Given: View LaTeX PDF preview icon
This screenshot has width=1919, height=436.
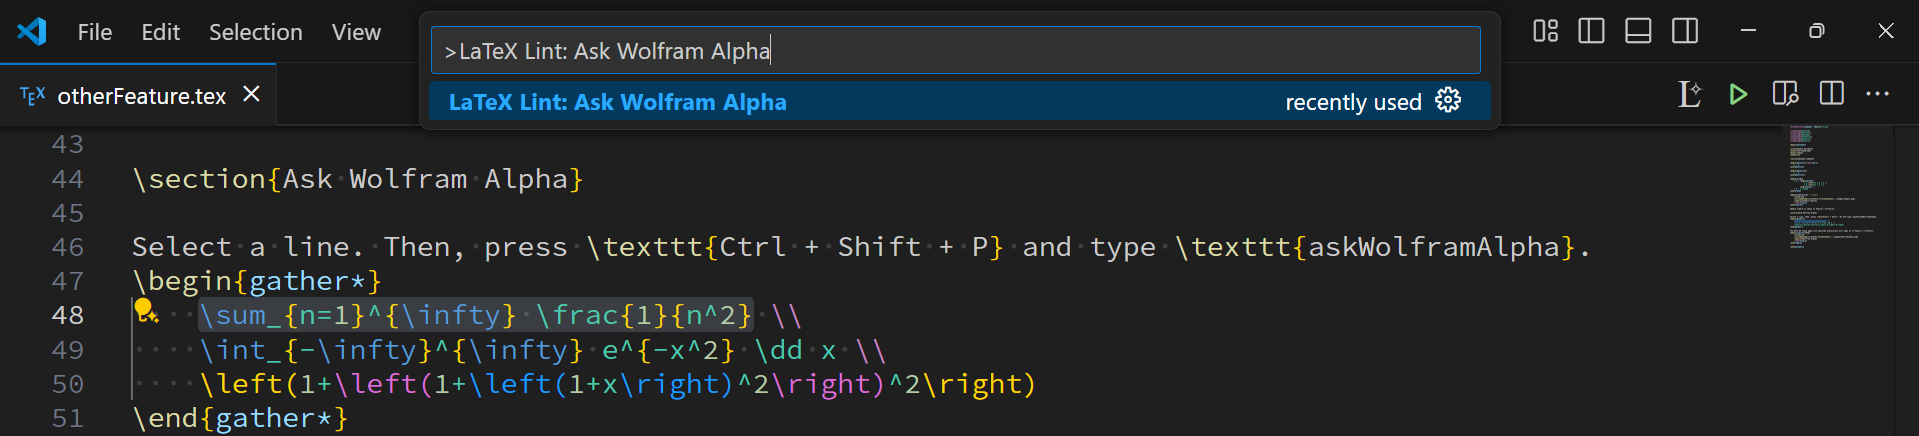Looking at the screenshot, I should 1785,94.
